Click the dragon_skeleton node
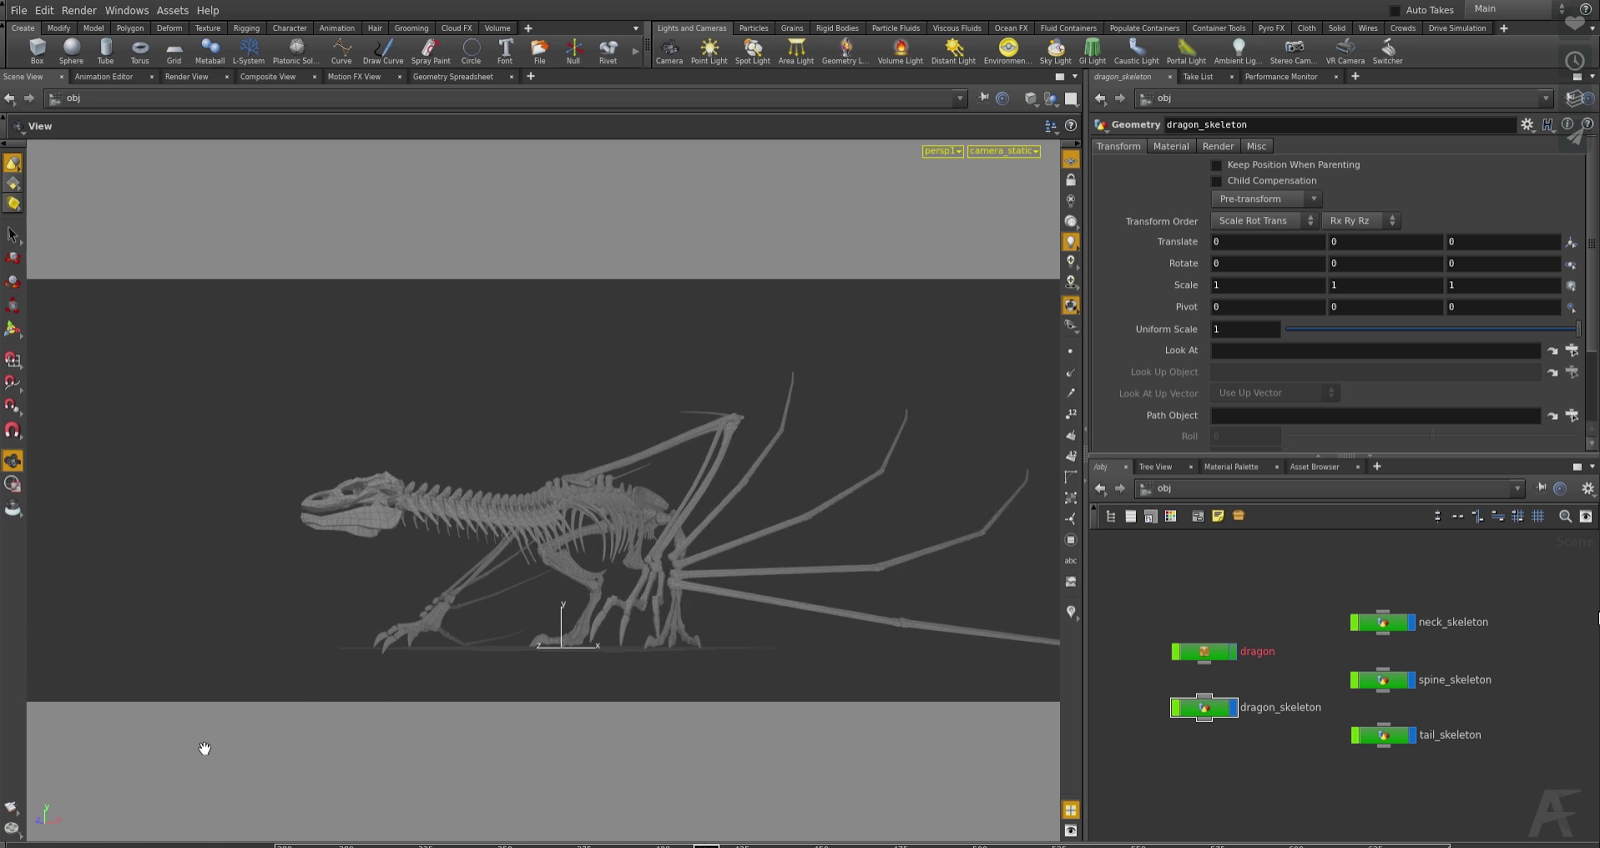Viewport: 1600px width, 848px height. point(1204,708)
